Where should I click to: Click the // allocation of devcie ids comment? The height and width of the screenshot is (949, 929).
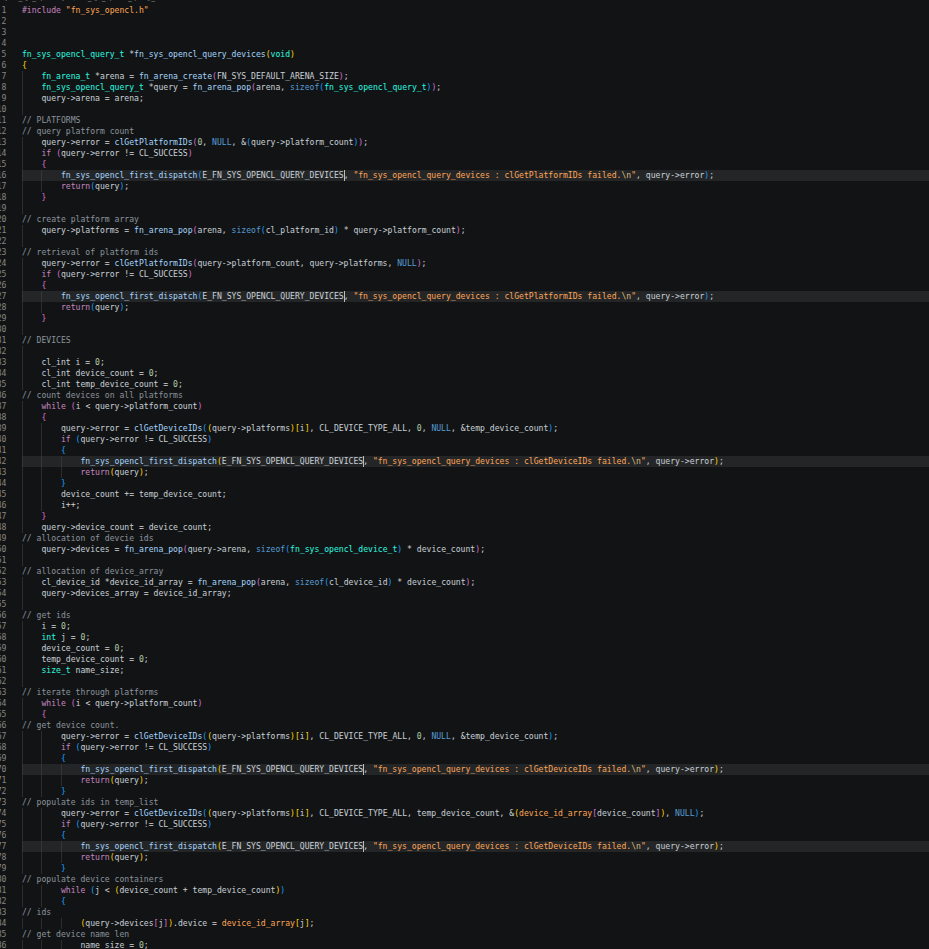point(88,538)
